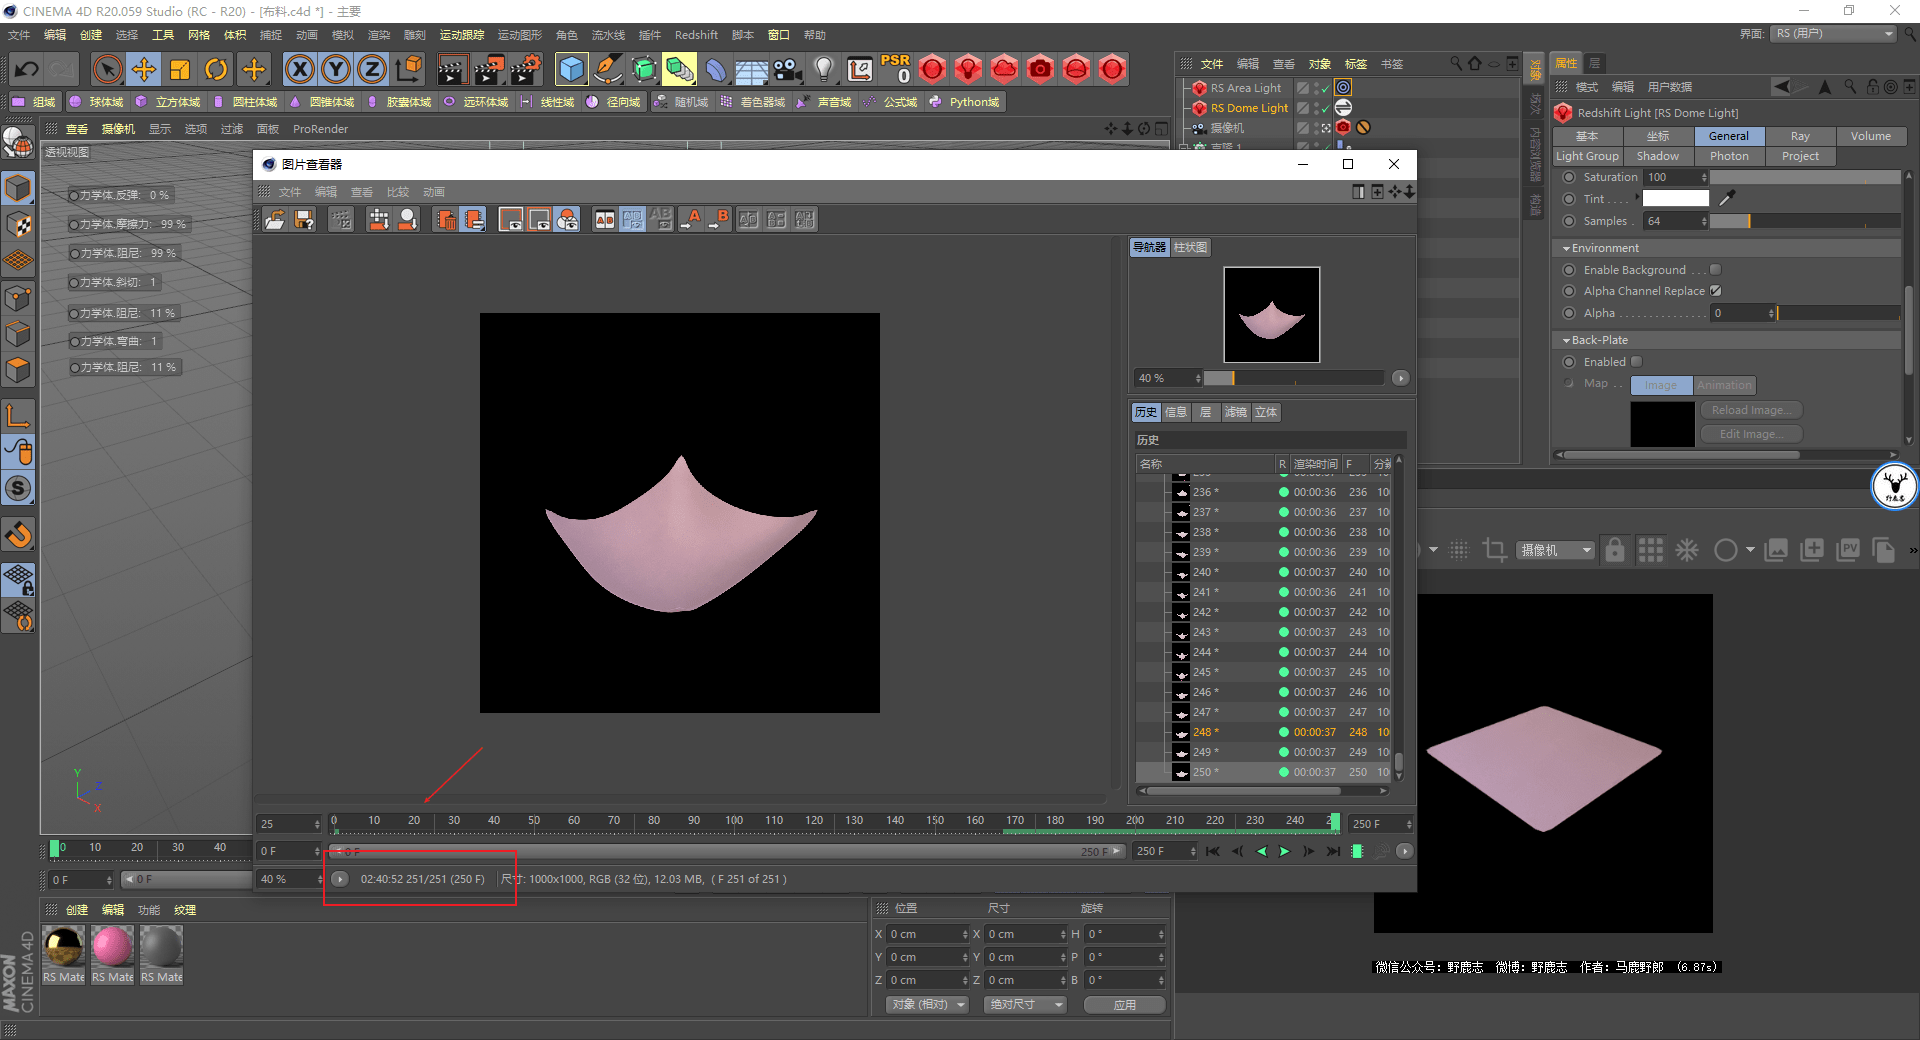The width and height of the screenshot is (1920, 1040).
Task: Click the Undo arrow icon
Action: [x=27, y=69]
